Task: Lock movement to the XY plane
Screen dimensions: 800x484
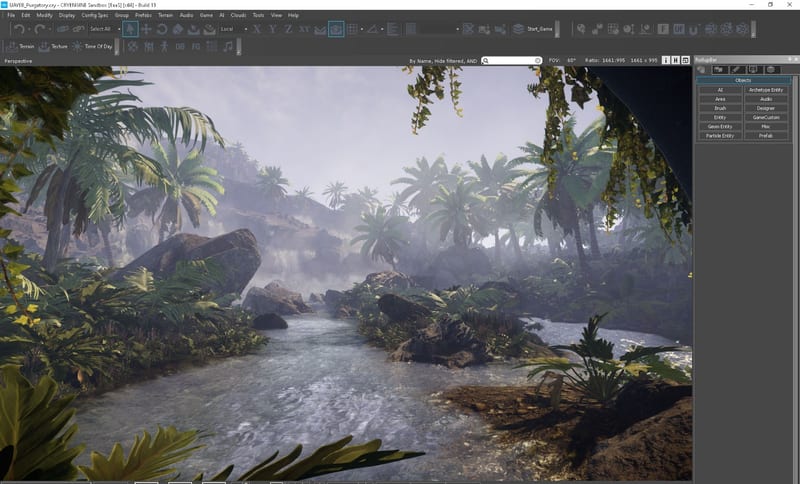Action: (304, 29)
